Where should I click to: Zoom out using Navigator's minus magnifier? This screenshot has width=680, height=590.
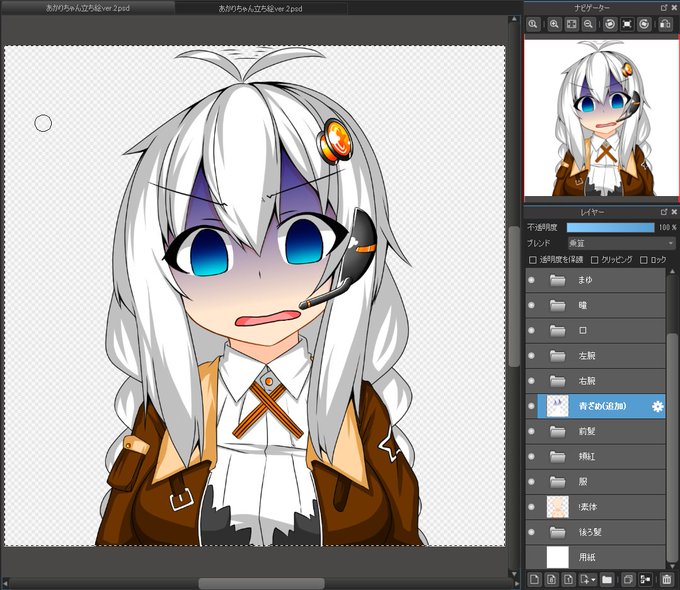(588, 24)
